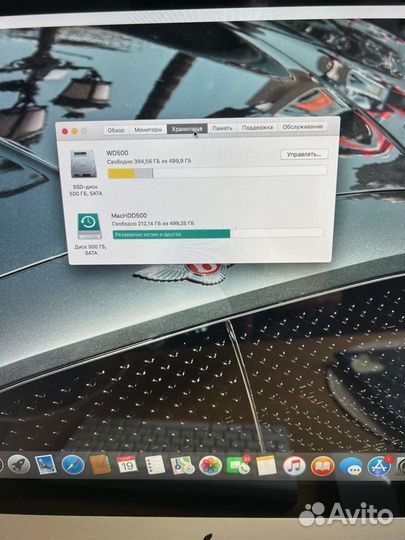
Task: Open Notes from the Dock
Action: pyautogui.click(x=266, y=466)
